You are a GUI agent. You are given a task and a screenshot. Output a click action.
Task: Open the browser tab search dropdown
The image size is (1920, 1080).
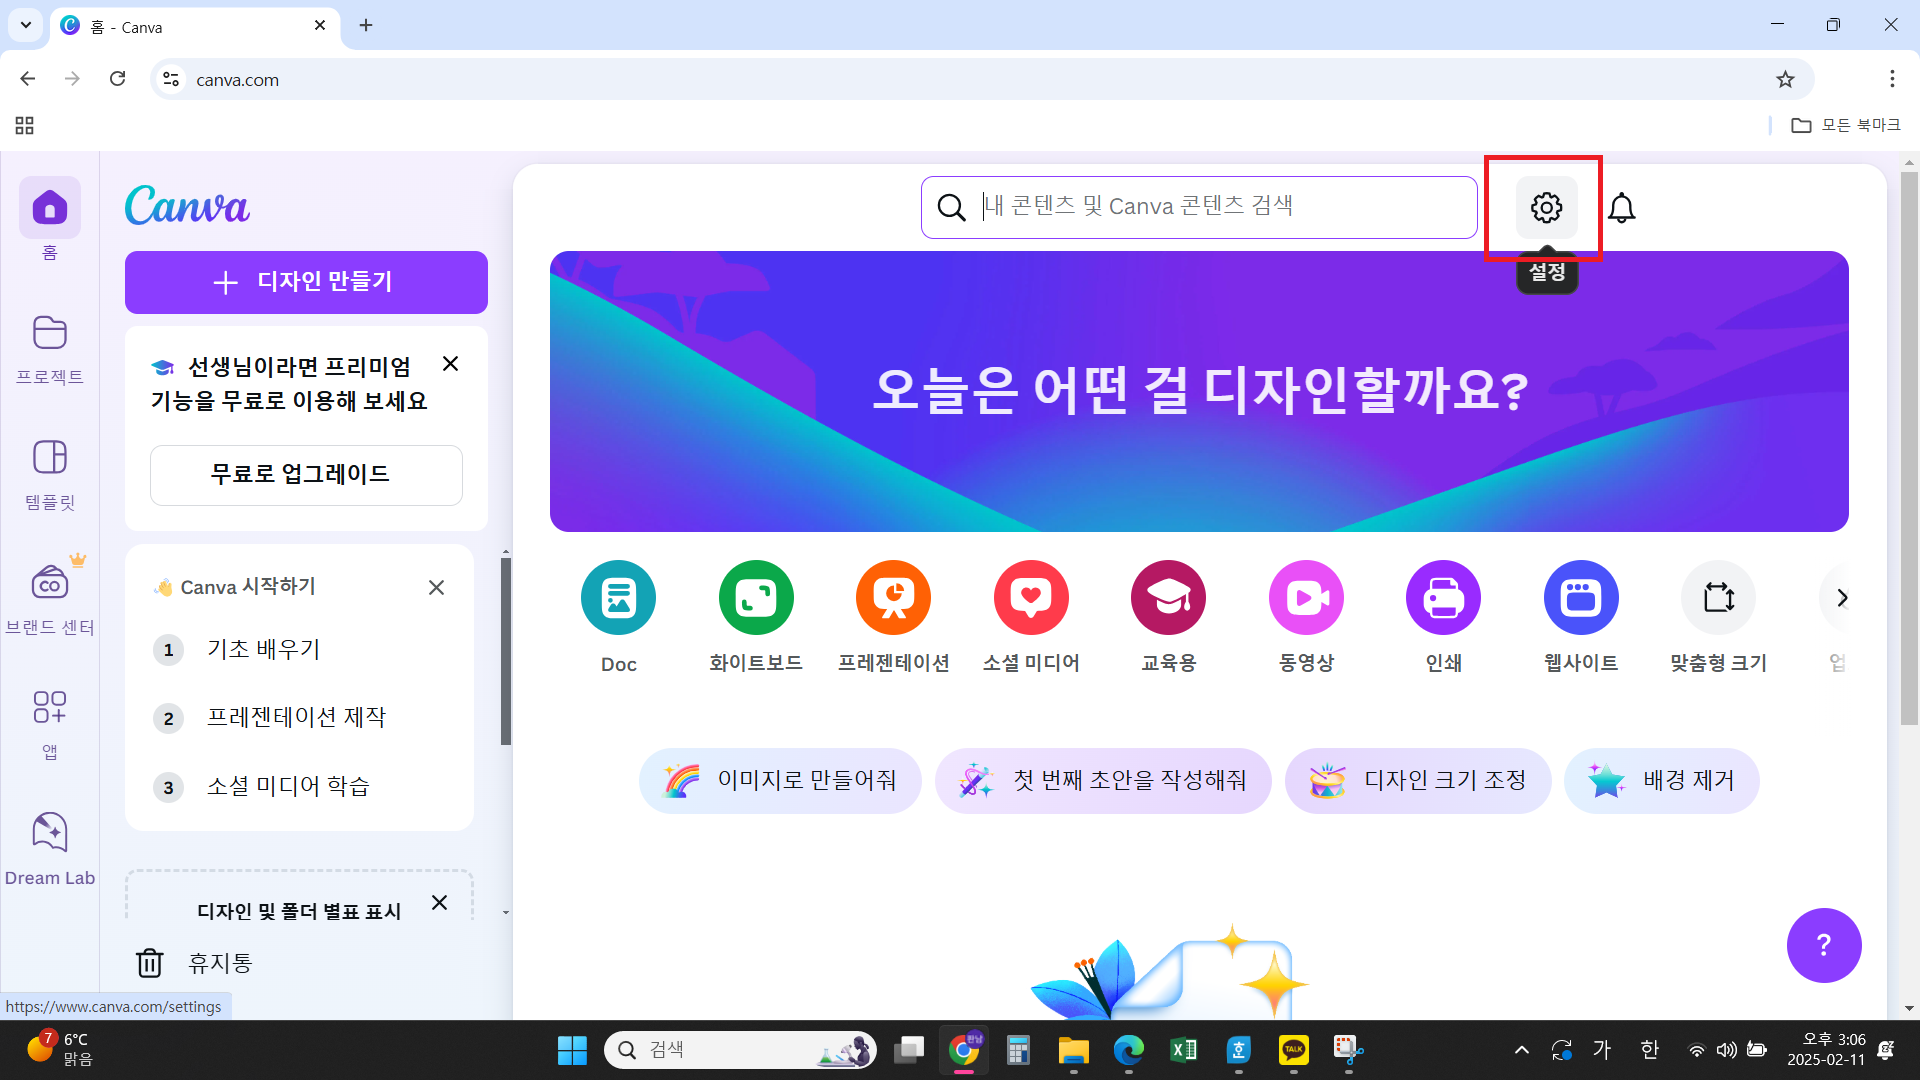tap(25, 25)
